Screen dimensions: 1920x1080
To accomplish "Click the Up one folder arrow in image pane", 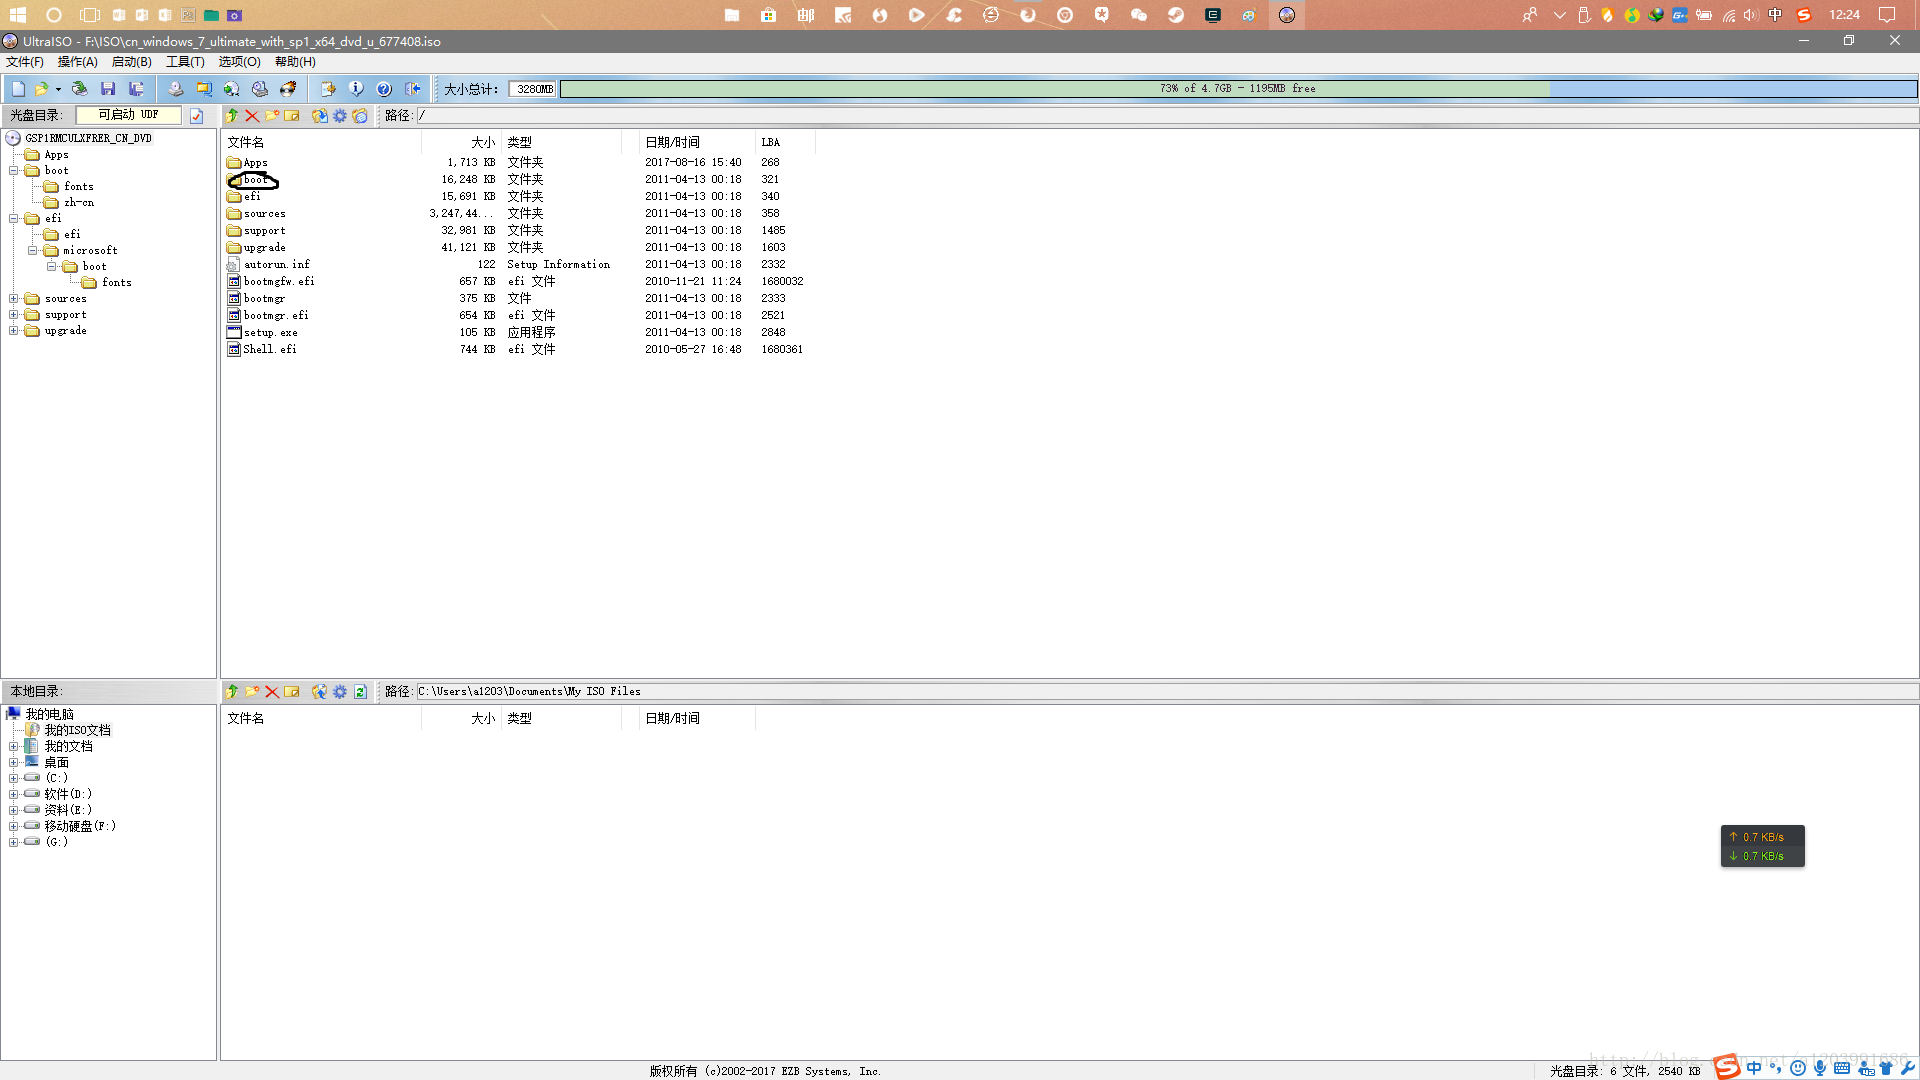I will pos(232,116).
